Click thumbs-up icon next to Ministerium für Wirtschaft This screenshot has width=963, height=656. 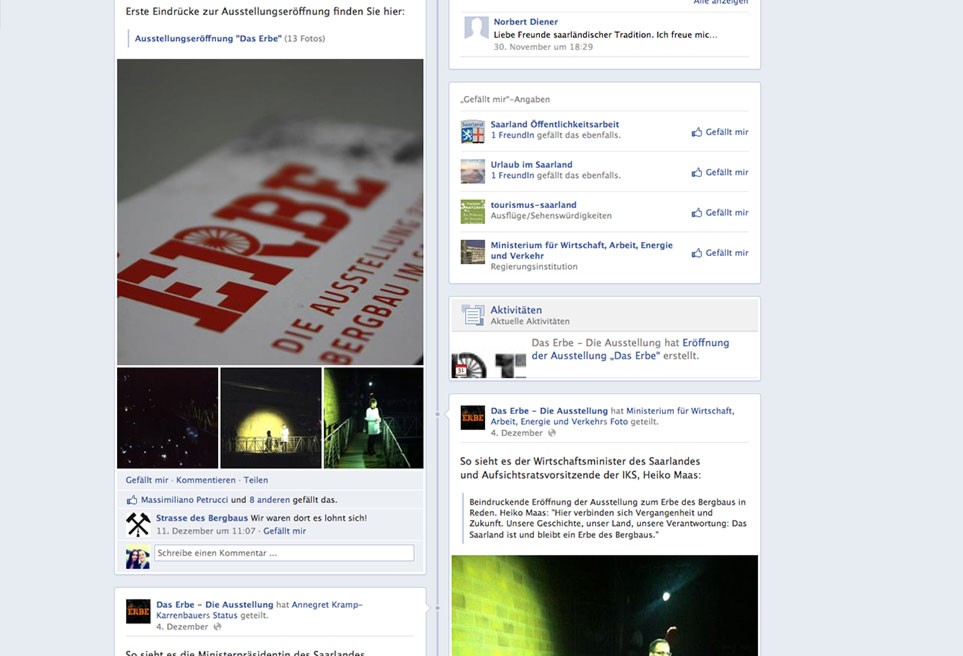(x=696, y=252)
